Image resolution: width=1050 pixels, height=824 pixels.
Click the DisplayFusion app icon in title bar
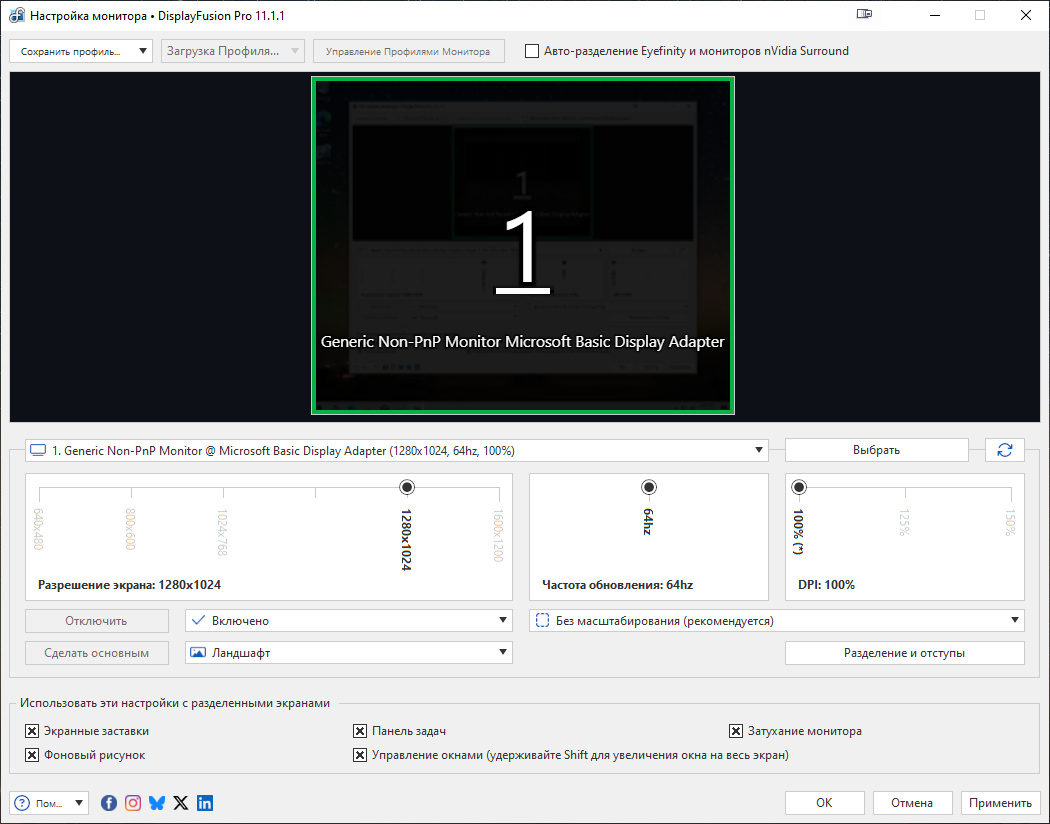16,16
